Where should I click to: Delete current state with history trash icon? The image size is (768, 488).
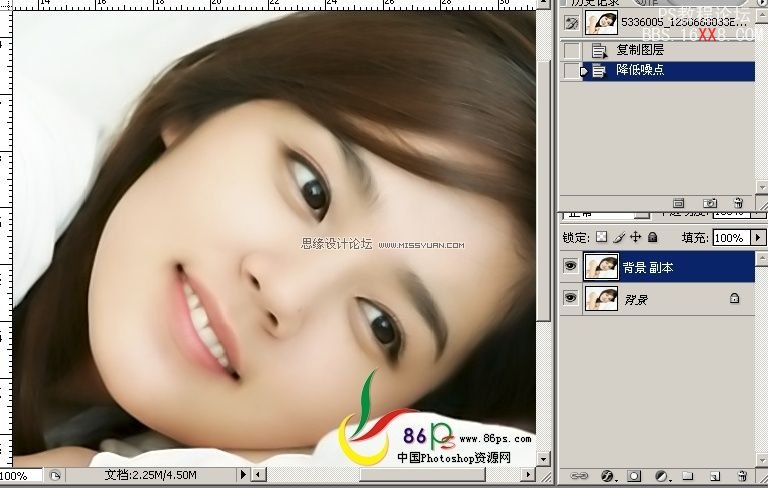coord(738,203)
